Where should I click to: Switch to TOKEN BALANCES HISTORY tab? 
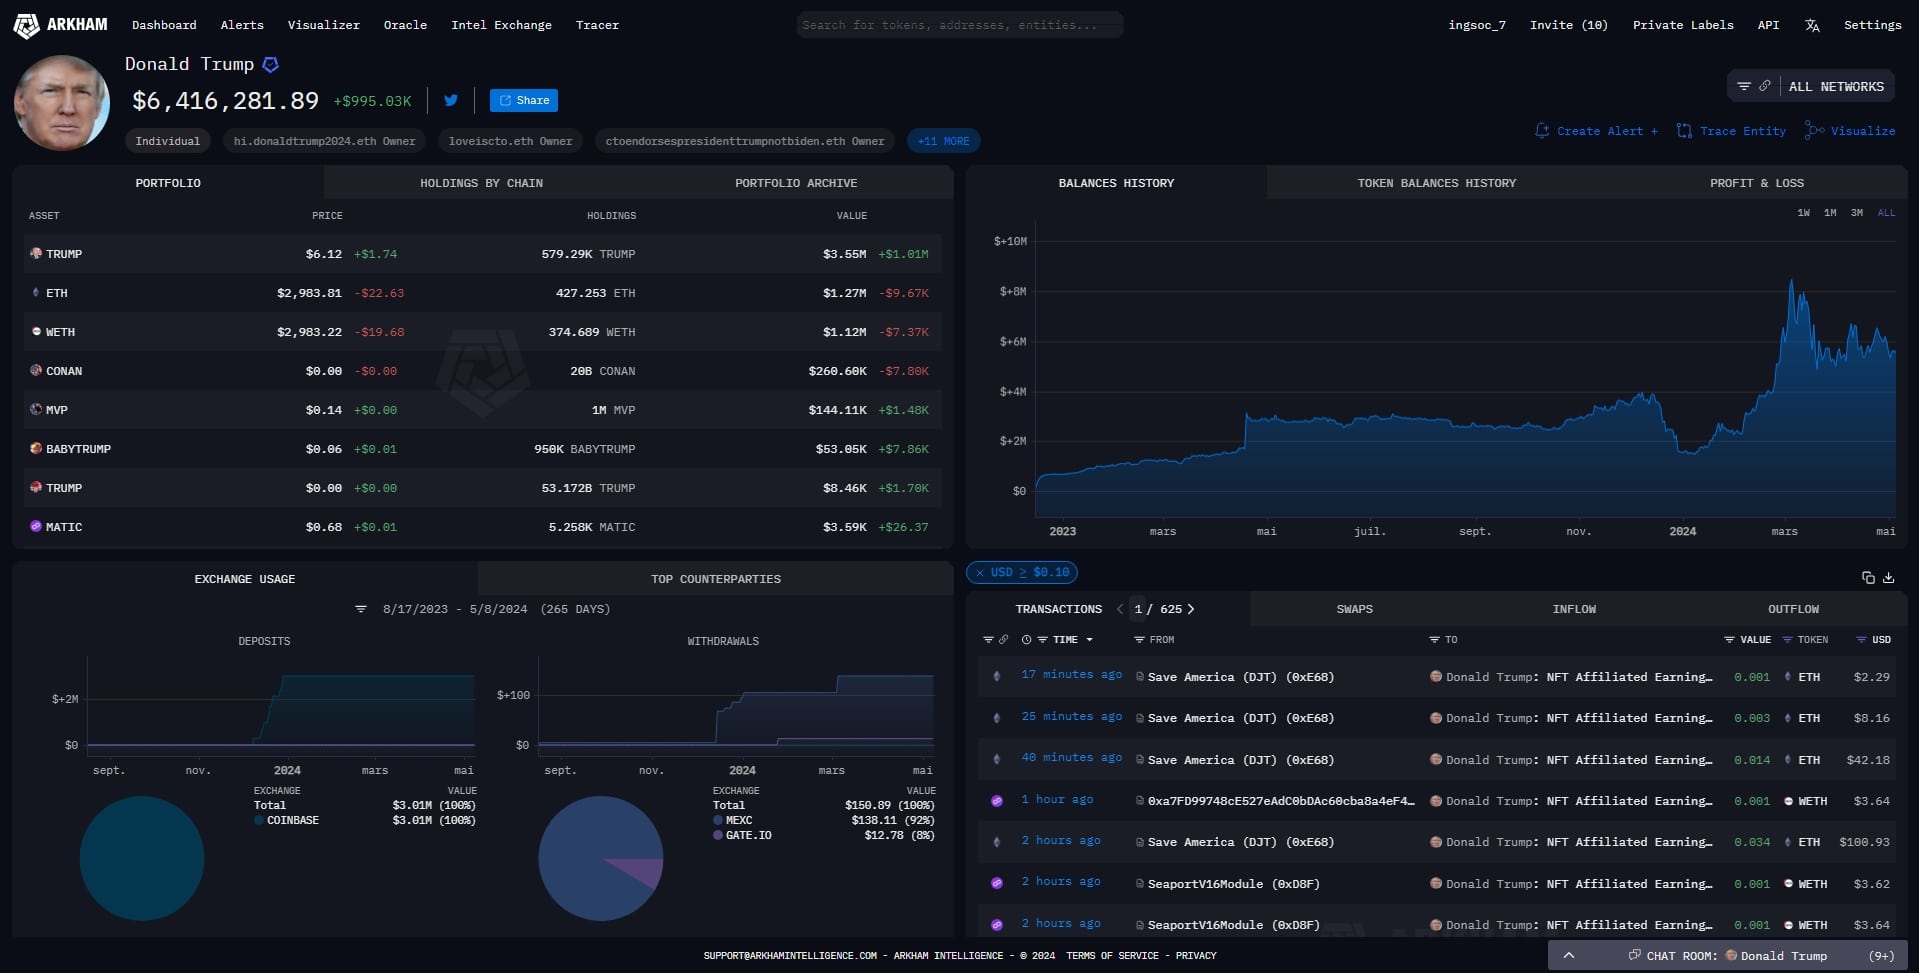1436,183
